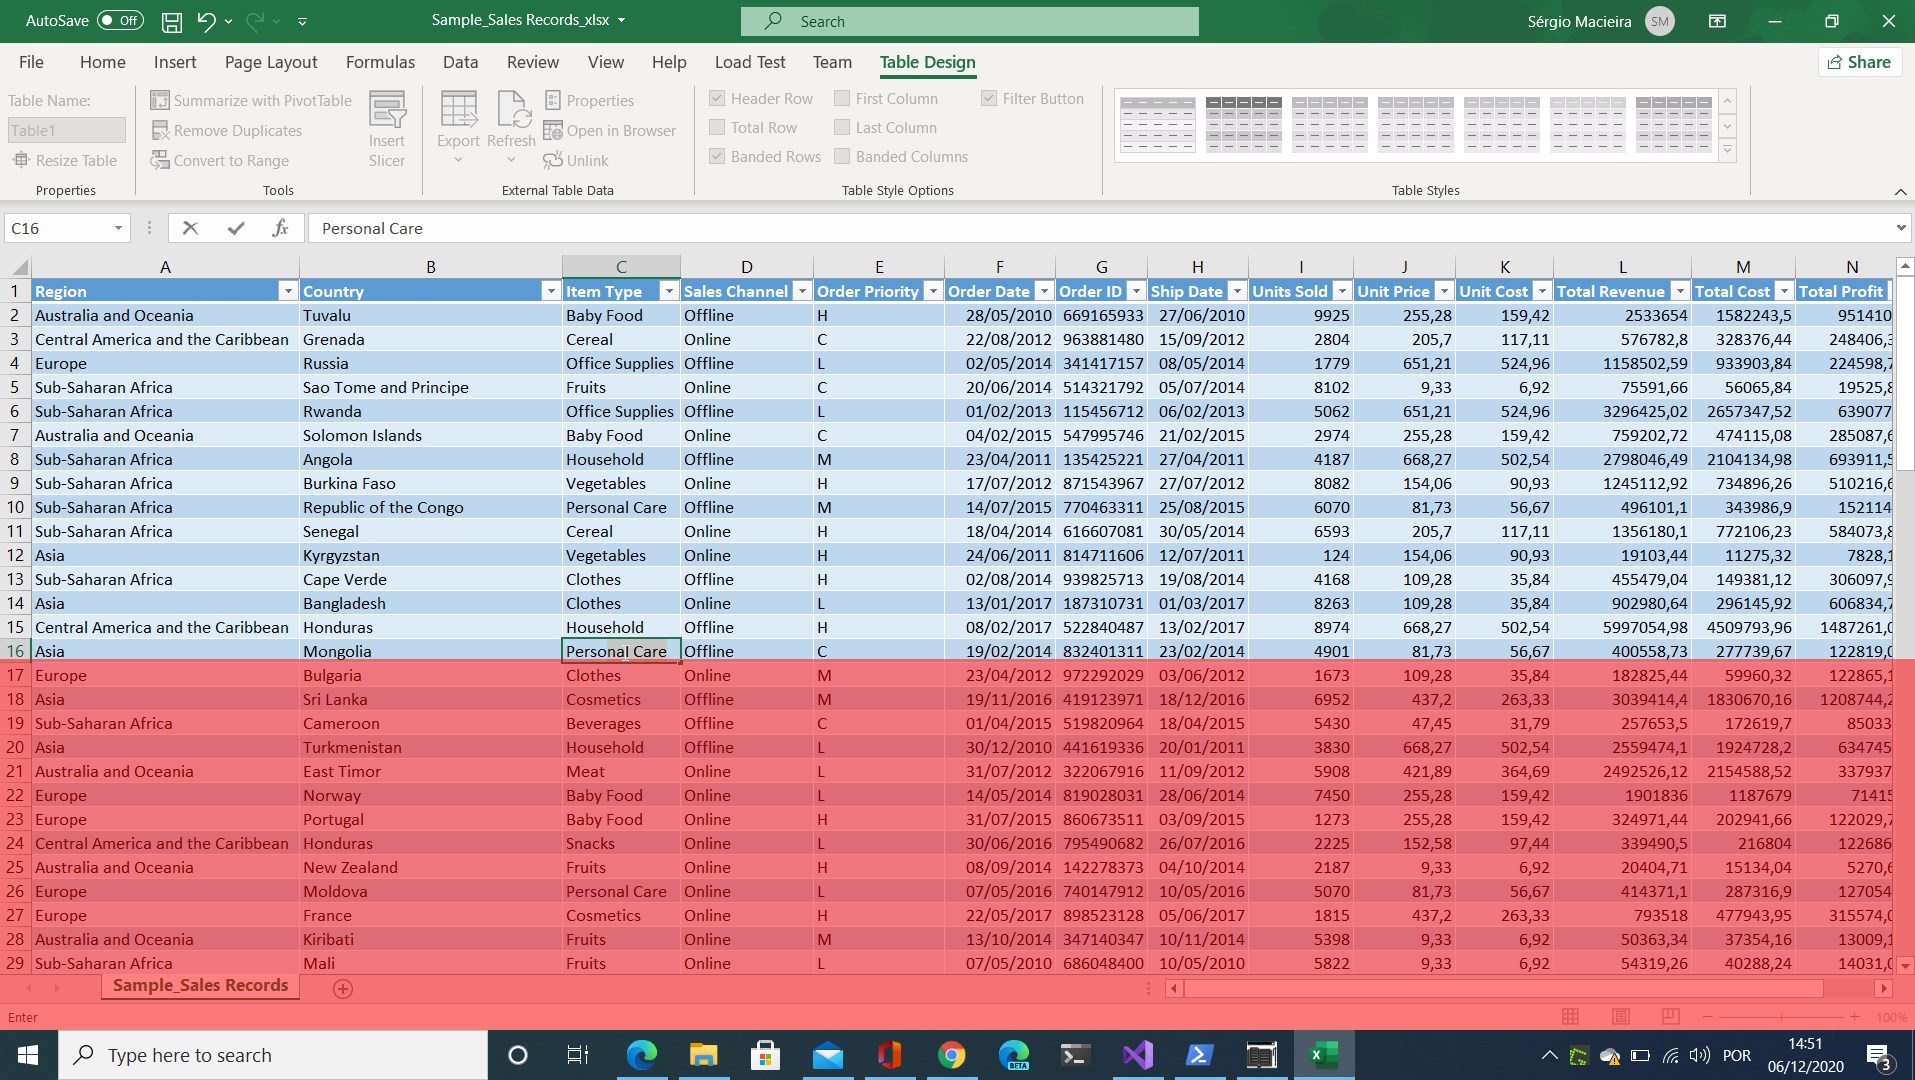Viewport: 1915px width, 1080px height.
Task: Open File Explorer from taskbar
Action: pyautogui.click(x=703, y=1055)
